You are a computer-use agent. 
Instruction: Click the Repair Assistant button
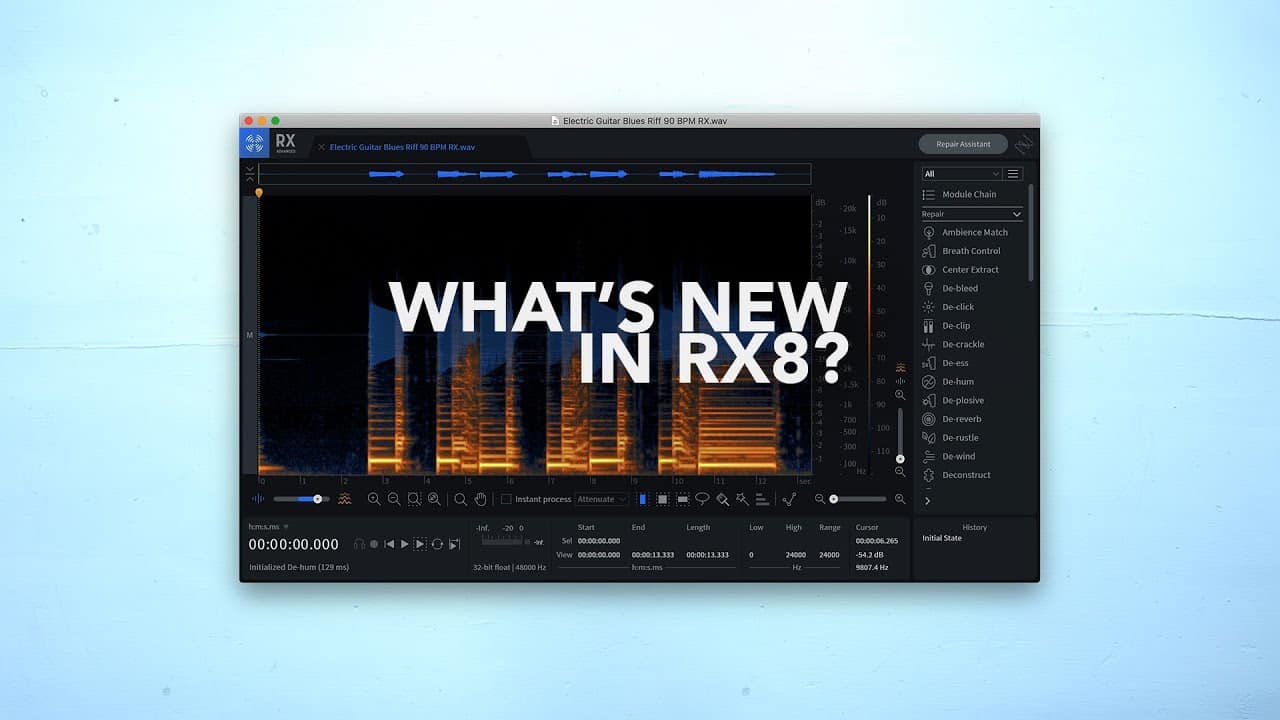[x=963, y=144]
